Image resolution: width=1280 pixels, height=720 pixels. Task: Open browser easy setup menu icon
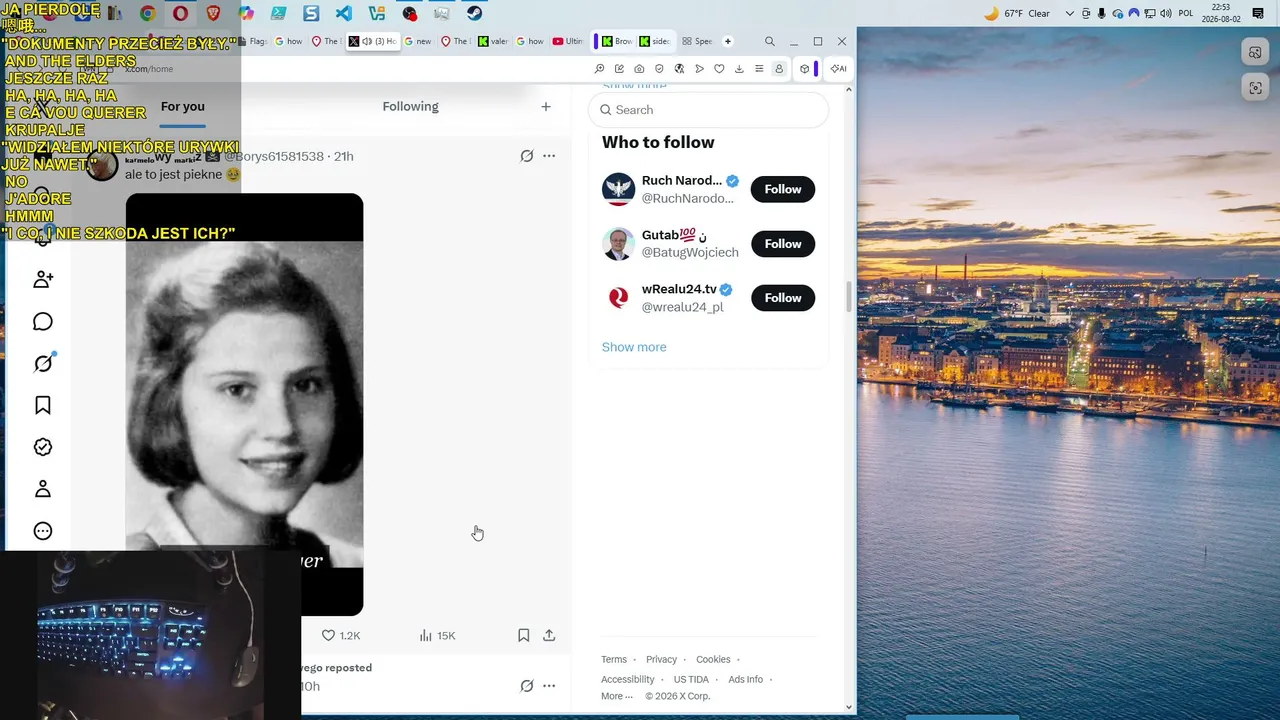click(759, 69)
